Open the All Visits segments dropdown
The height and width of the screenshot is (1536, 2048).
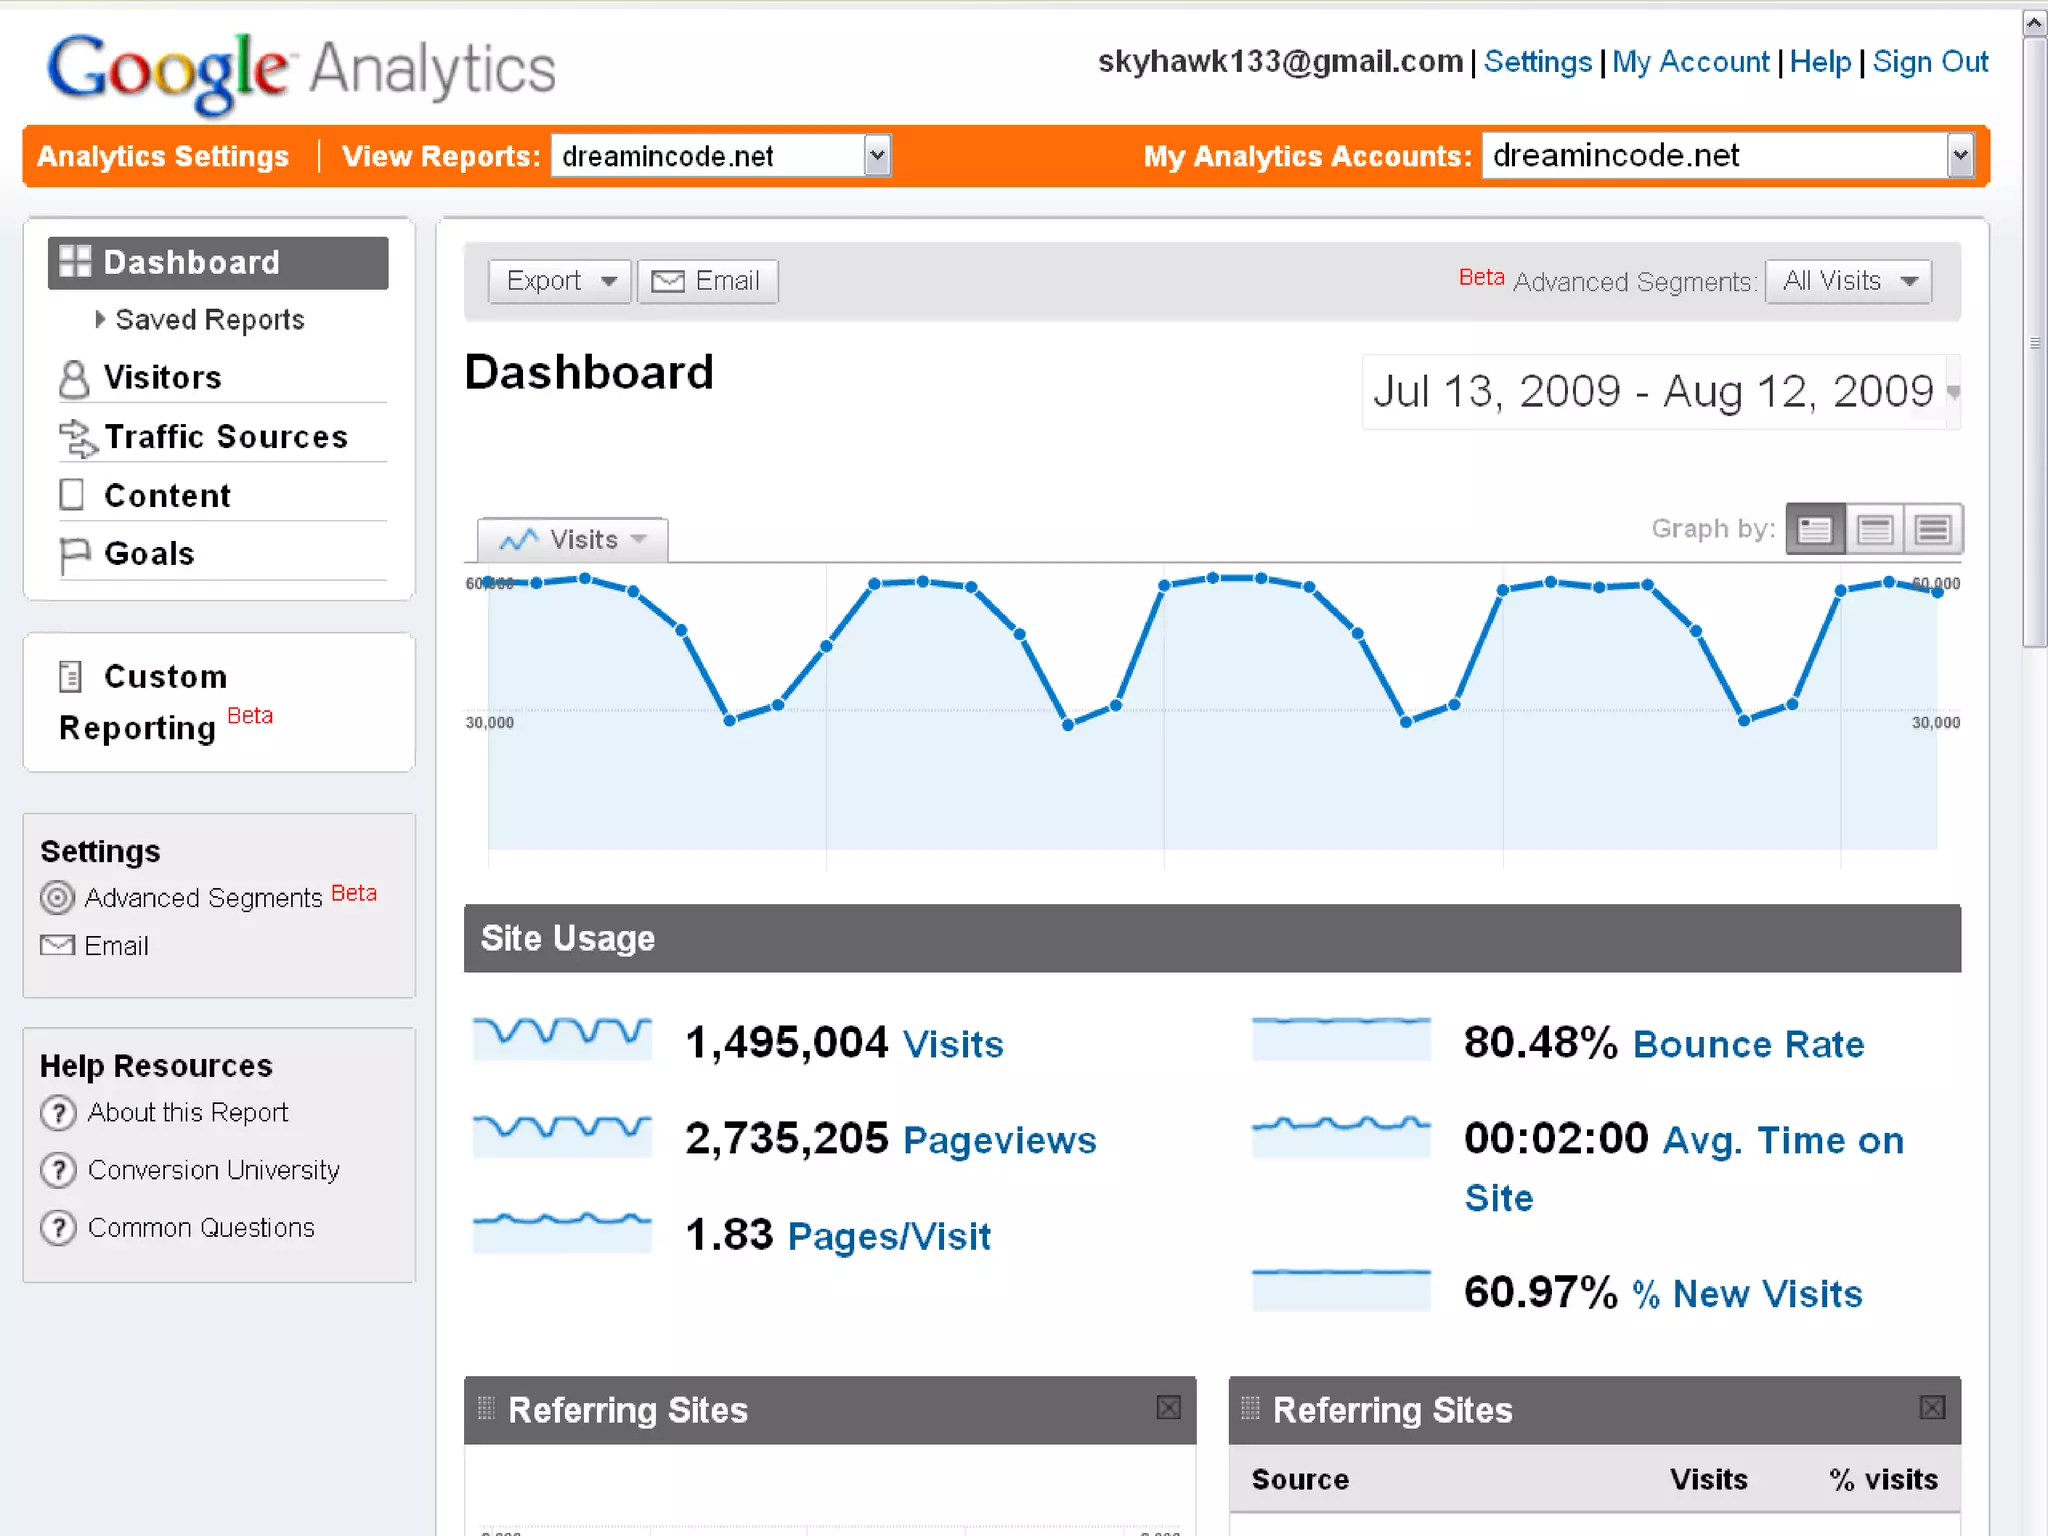point(1848,281)
